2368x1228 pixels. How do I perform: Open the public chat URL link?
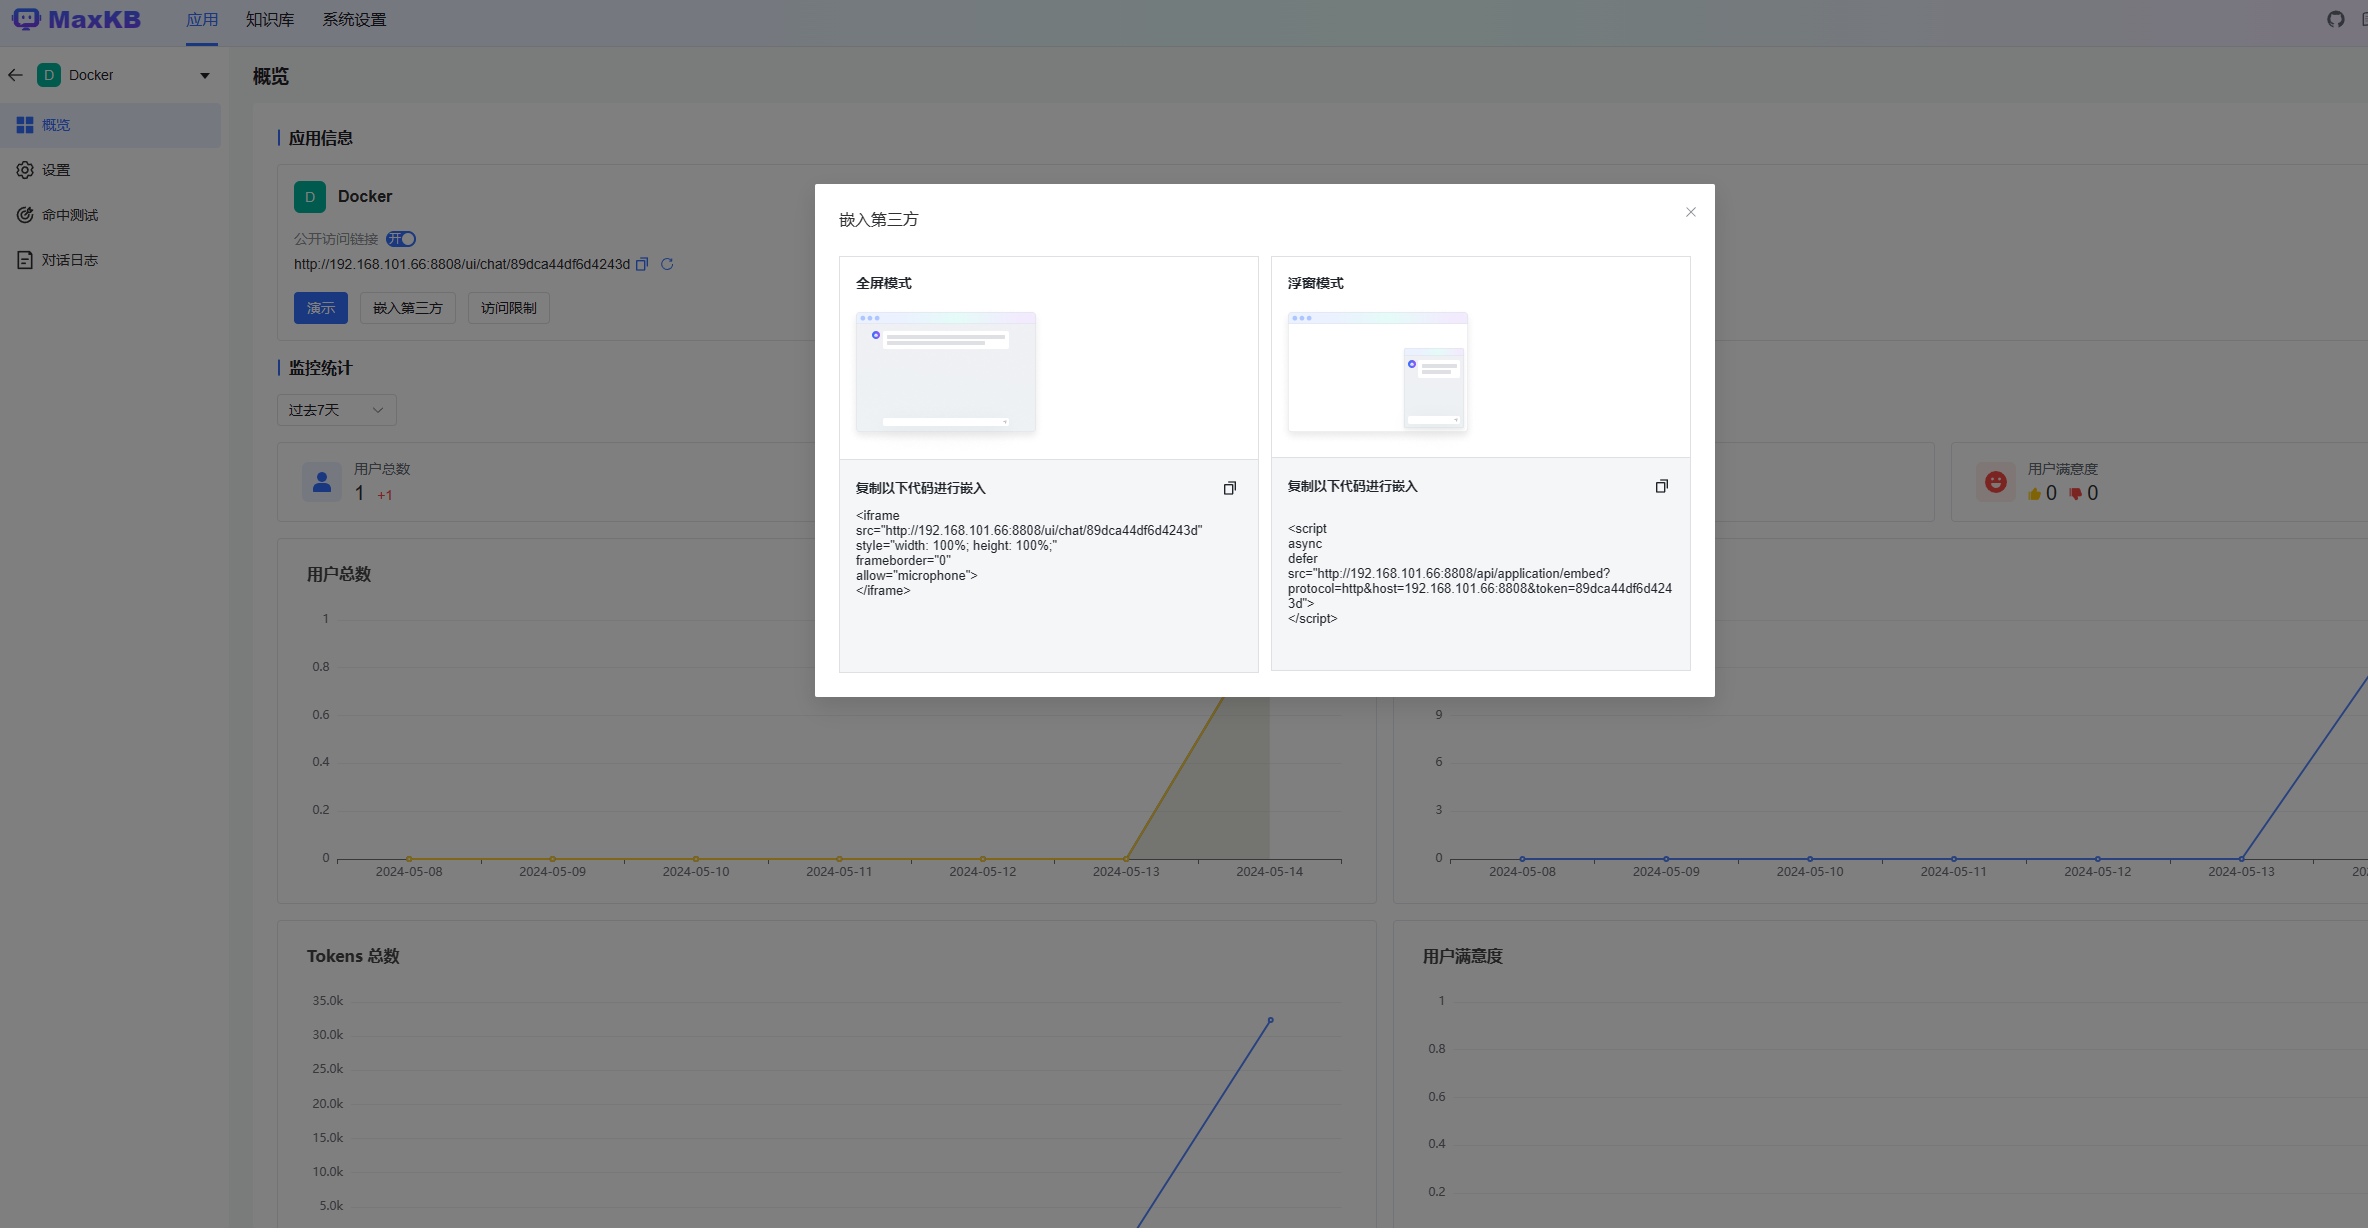click(x=462, y=264)
